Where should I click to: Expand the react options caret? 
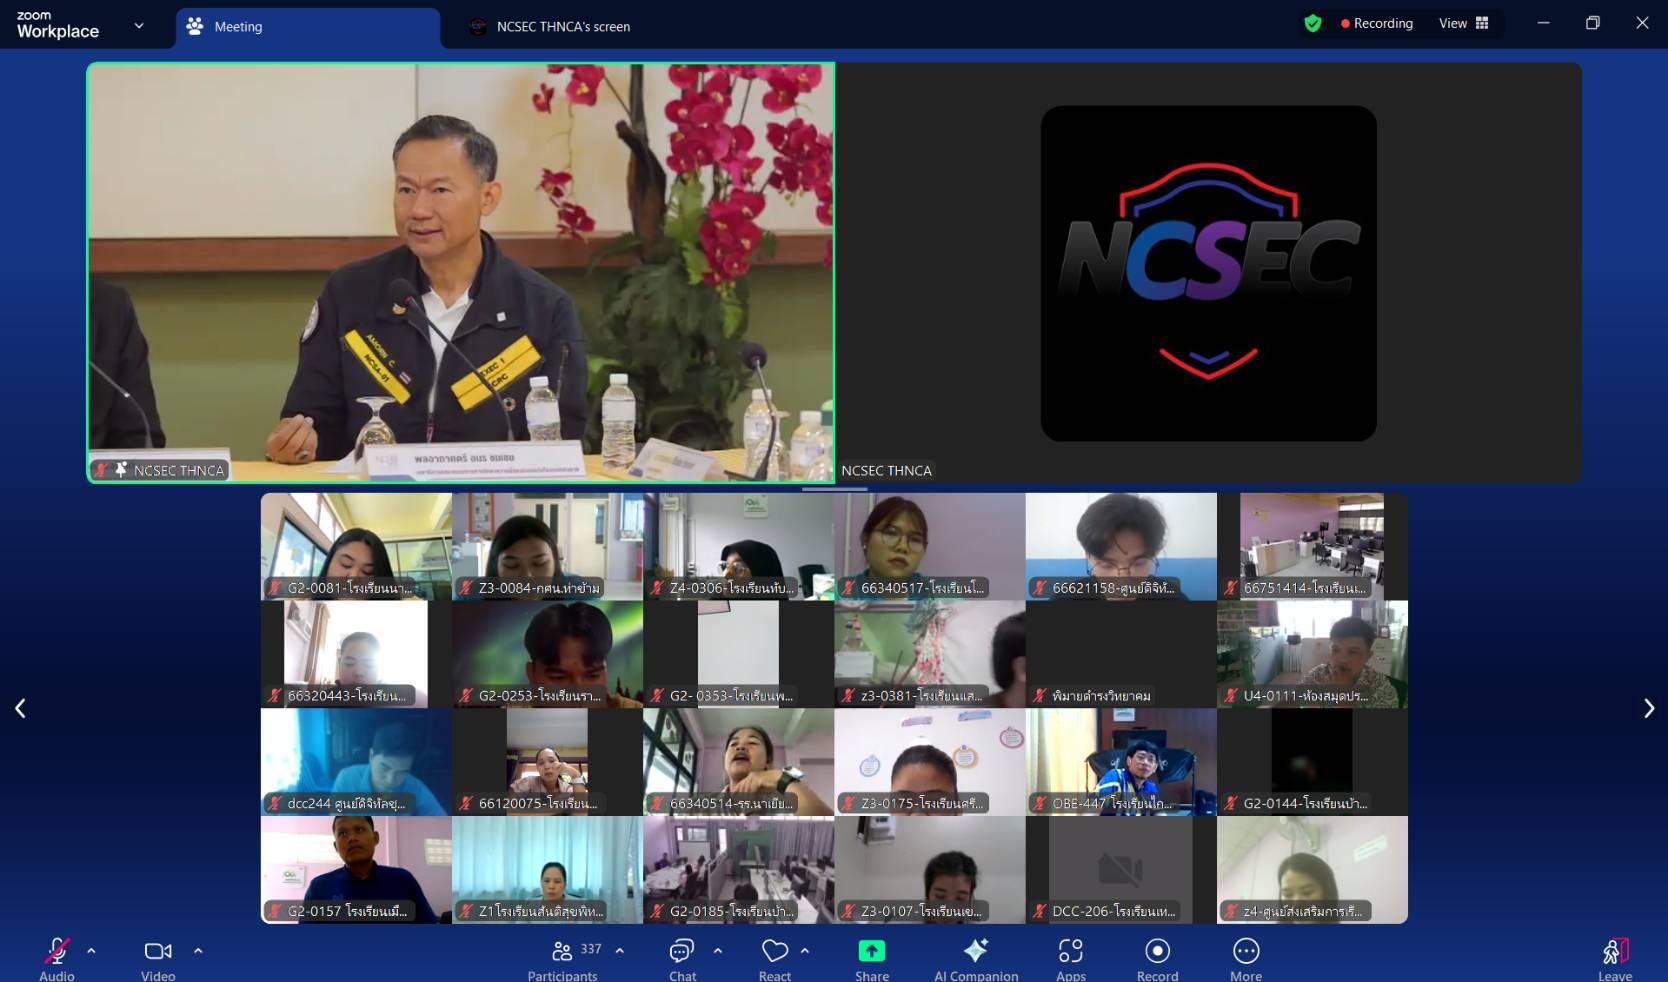pos(805,951)
